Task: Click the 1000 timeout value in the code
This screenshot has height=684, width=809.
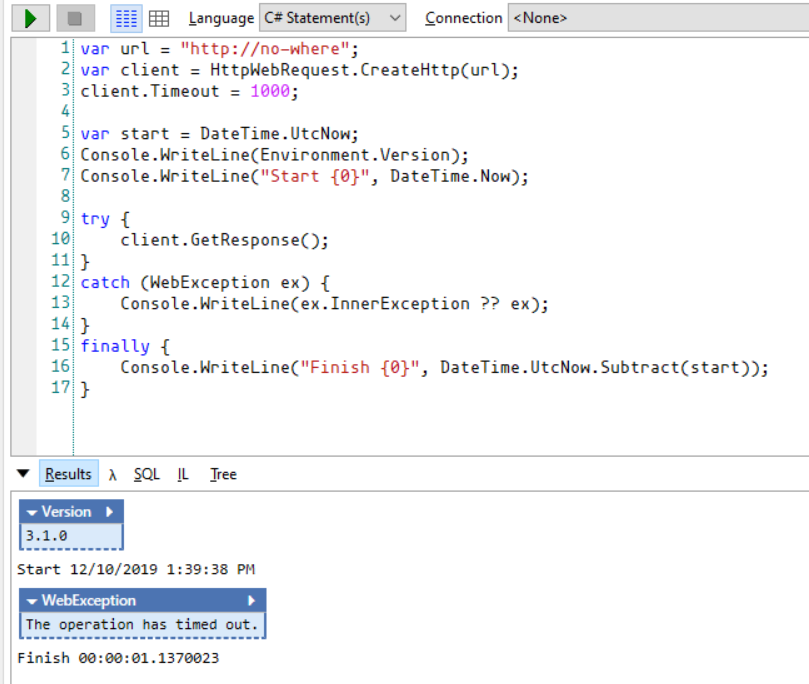Action: (x=270, y=91)
